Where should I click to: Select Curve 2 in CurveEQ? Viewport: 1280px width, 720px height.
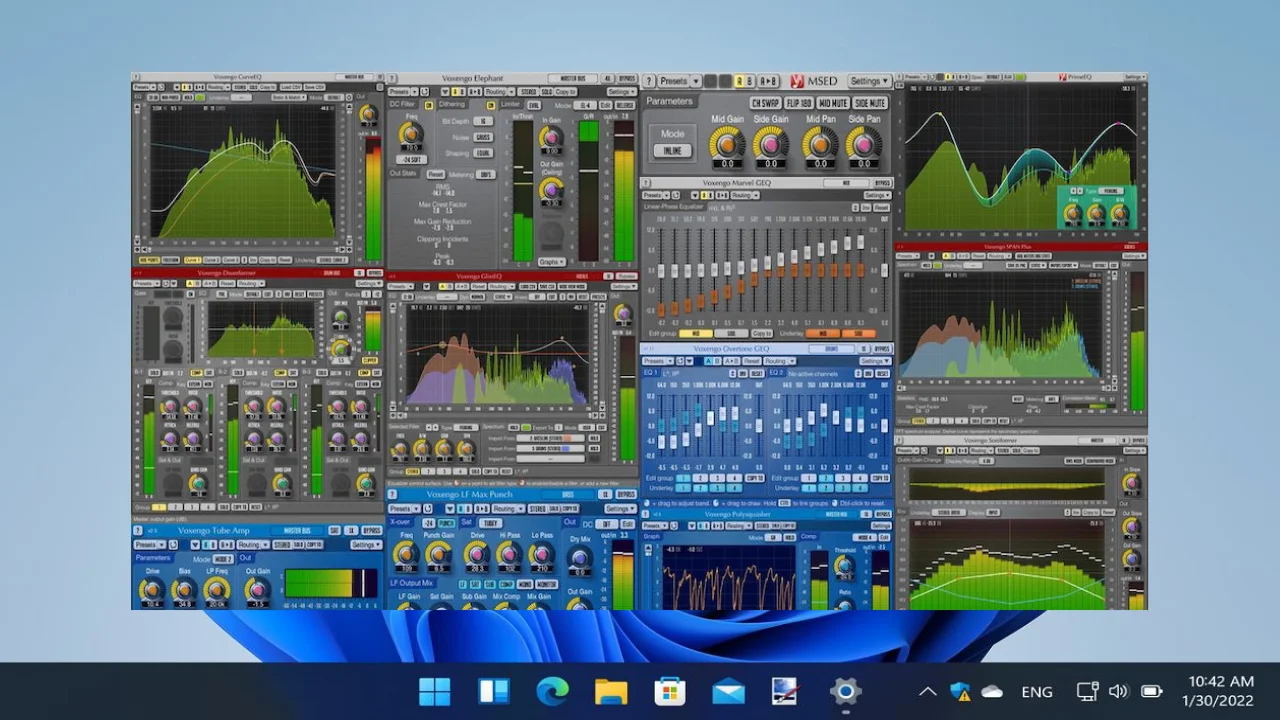click(x=212, y=258)
